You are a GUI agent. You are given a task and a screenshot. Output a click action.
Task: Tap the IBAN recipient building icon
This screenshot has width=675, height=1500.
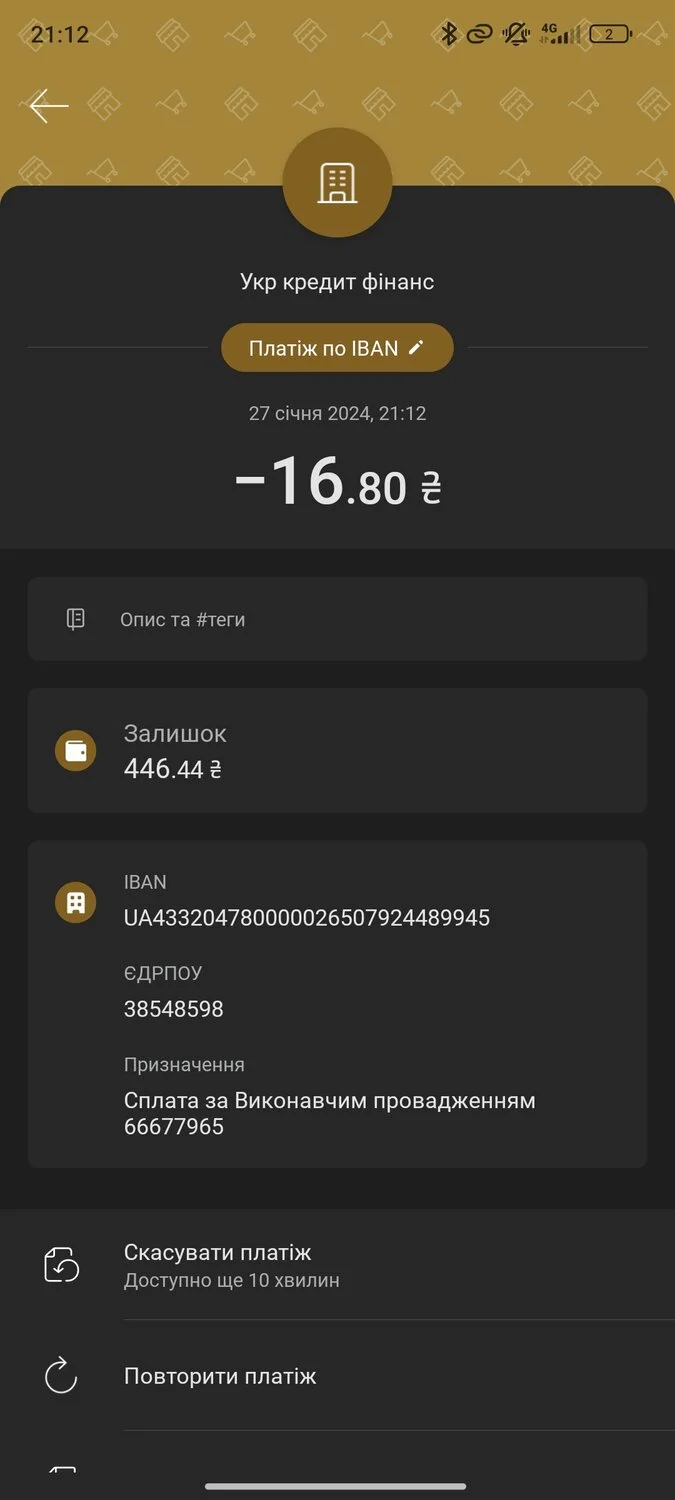[x=76, y=902]
